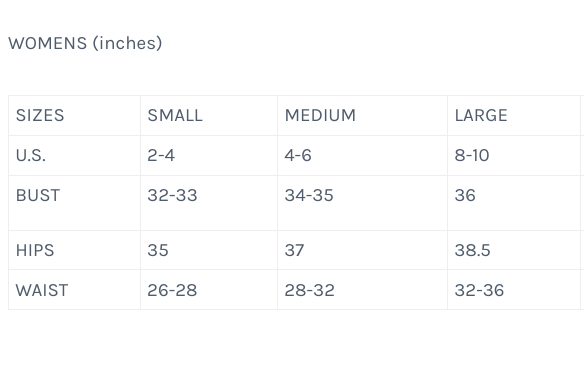Image resolution: width=584 pixels, height=376 pixels.
Task: Select the SIZES header cell
Action: point(74,115)
